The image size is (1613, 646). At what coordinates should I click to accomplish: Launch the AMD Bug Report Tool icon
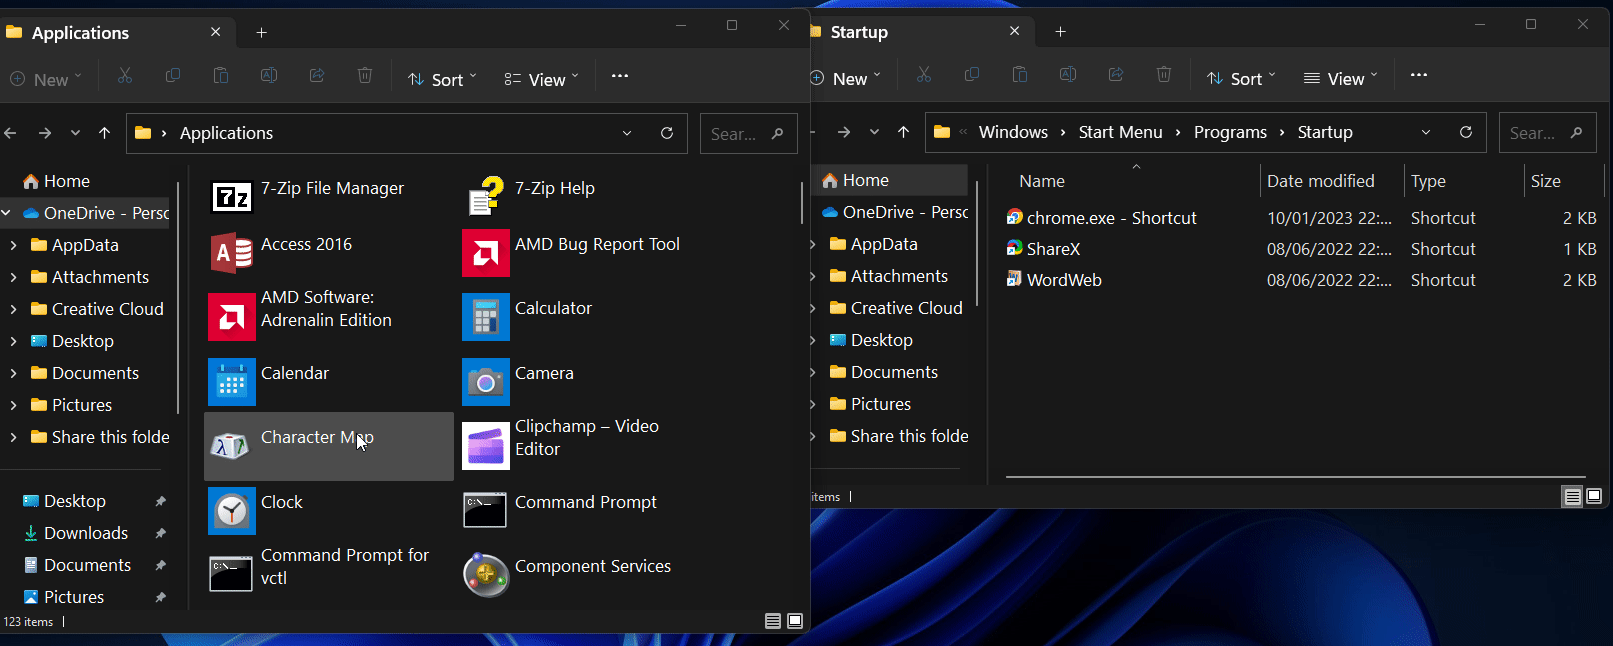tap(486, 254)
